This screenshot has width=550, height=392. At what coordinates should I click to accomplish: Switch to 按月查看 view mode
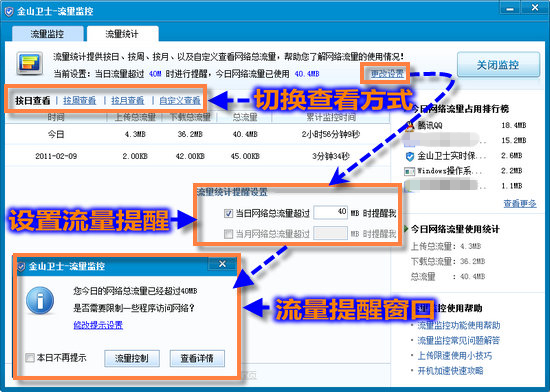[x=128, y=101]
